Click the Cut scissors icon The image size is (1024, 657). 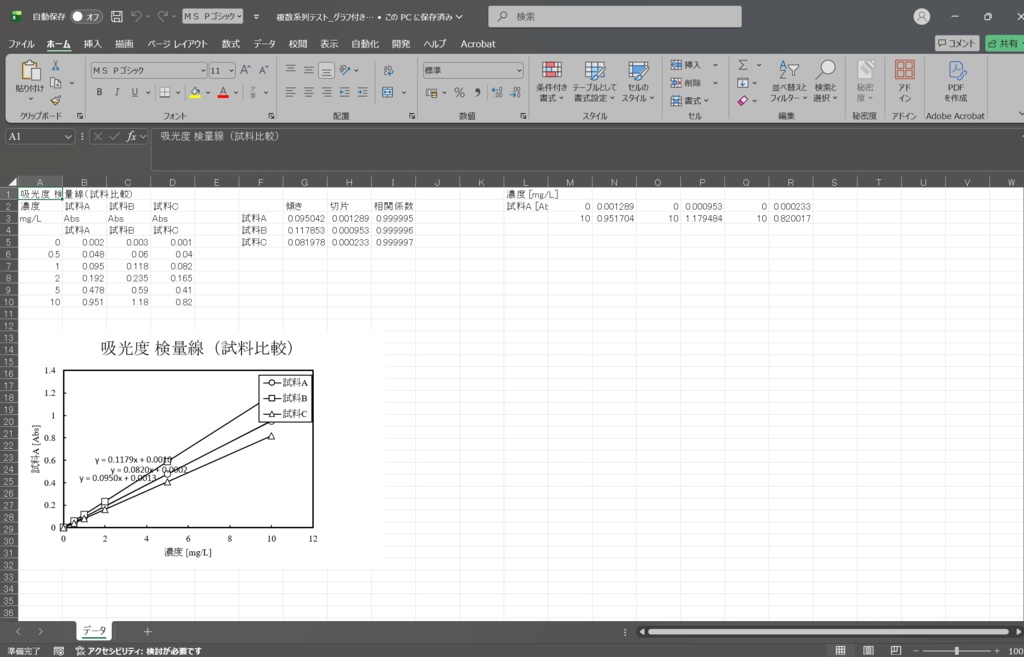coord(56,65)
